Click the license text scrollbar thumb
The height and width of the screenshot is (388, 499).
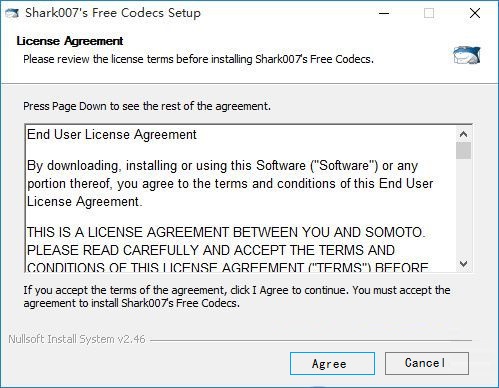(463, 151)
